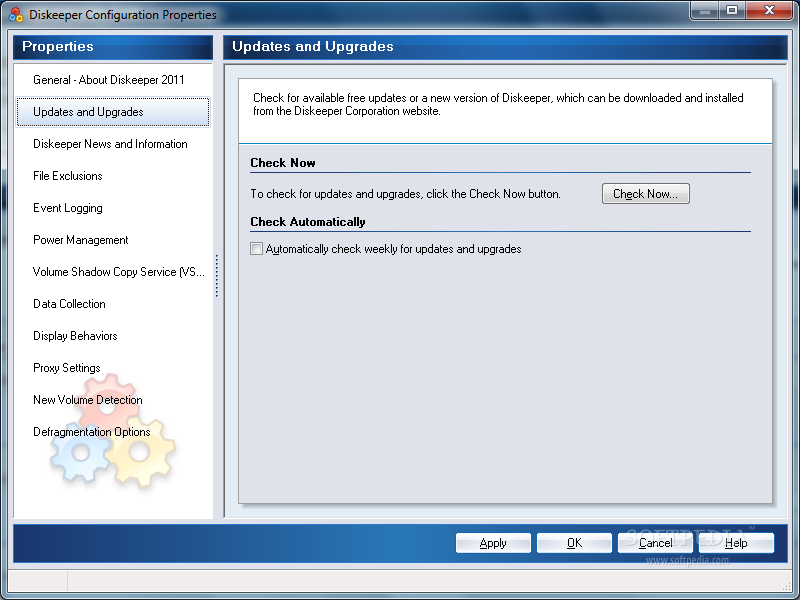Minimize the Diskeeper Configuration Properties window
Image resolution: width=800 pixels, height=600 pixels.
pyautogui.click(x=705, y=11)
